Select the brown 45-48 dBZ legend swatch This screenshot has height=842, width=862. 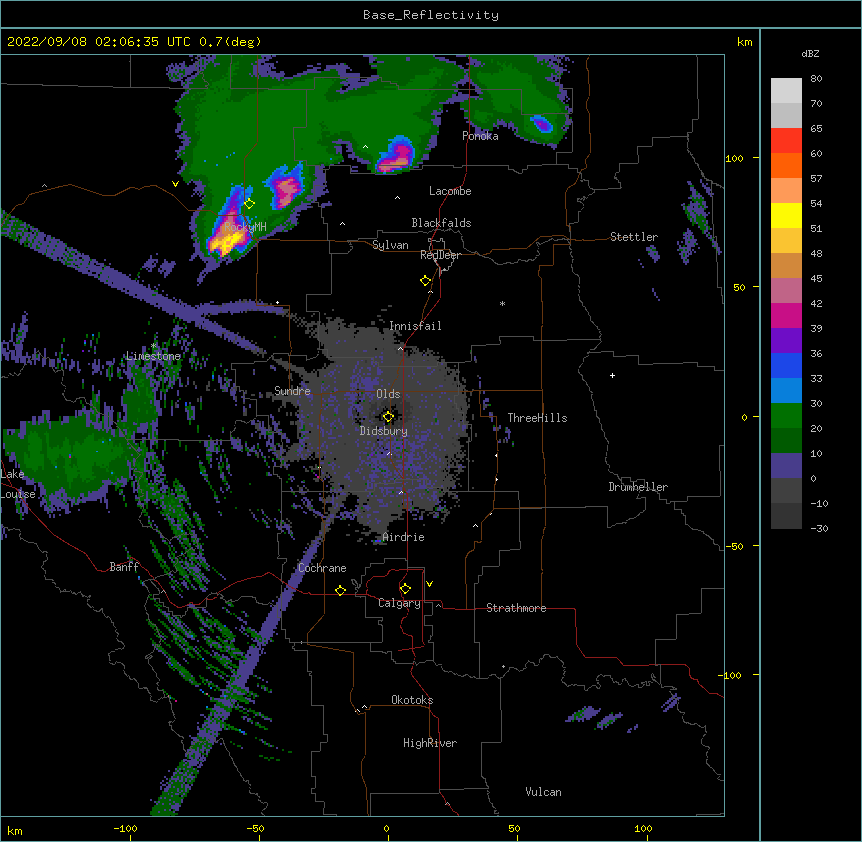click(x=786, y=265)
